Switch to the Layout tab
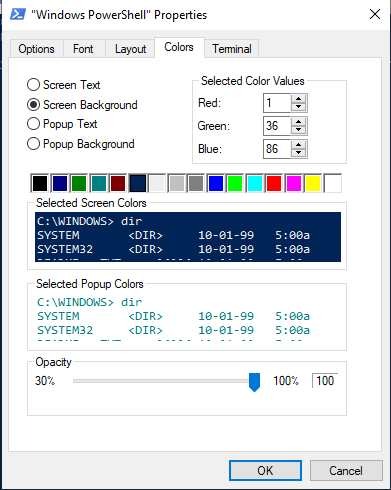The image size is (391, 490). (130, 49)
